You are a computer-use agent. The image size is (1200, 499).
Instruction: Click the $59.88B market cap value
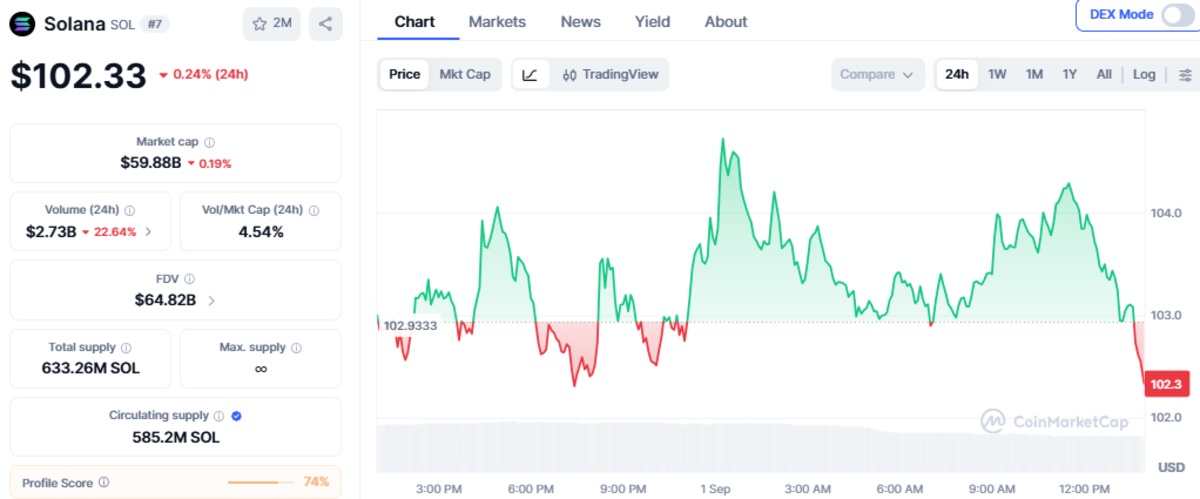(150, 163)
